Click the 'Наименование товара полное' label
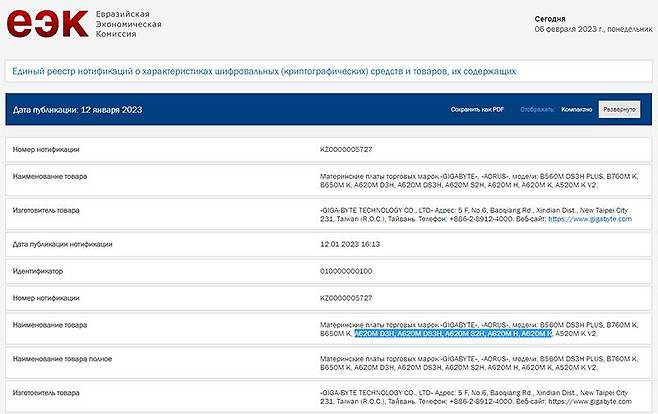This screenshot has height=414, width=658. tap(63, 359)
